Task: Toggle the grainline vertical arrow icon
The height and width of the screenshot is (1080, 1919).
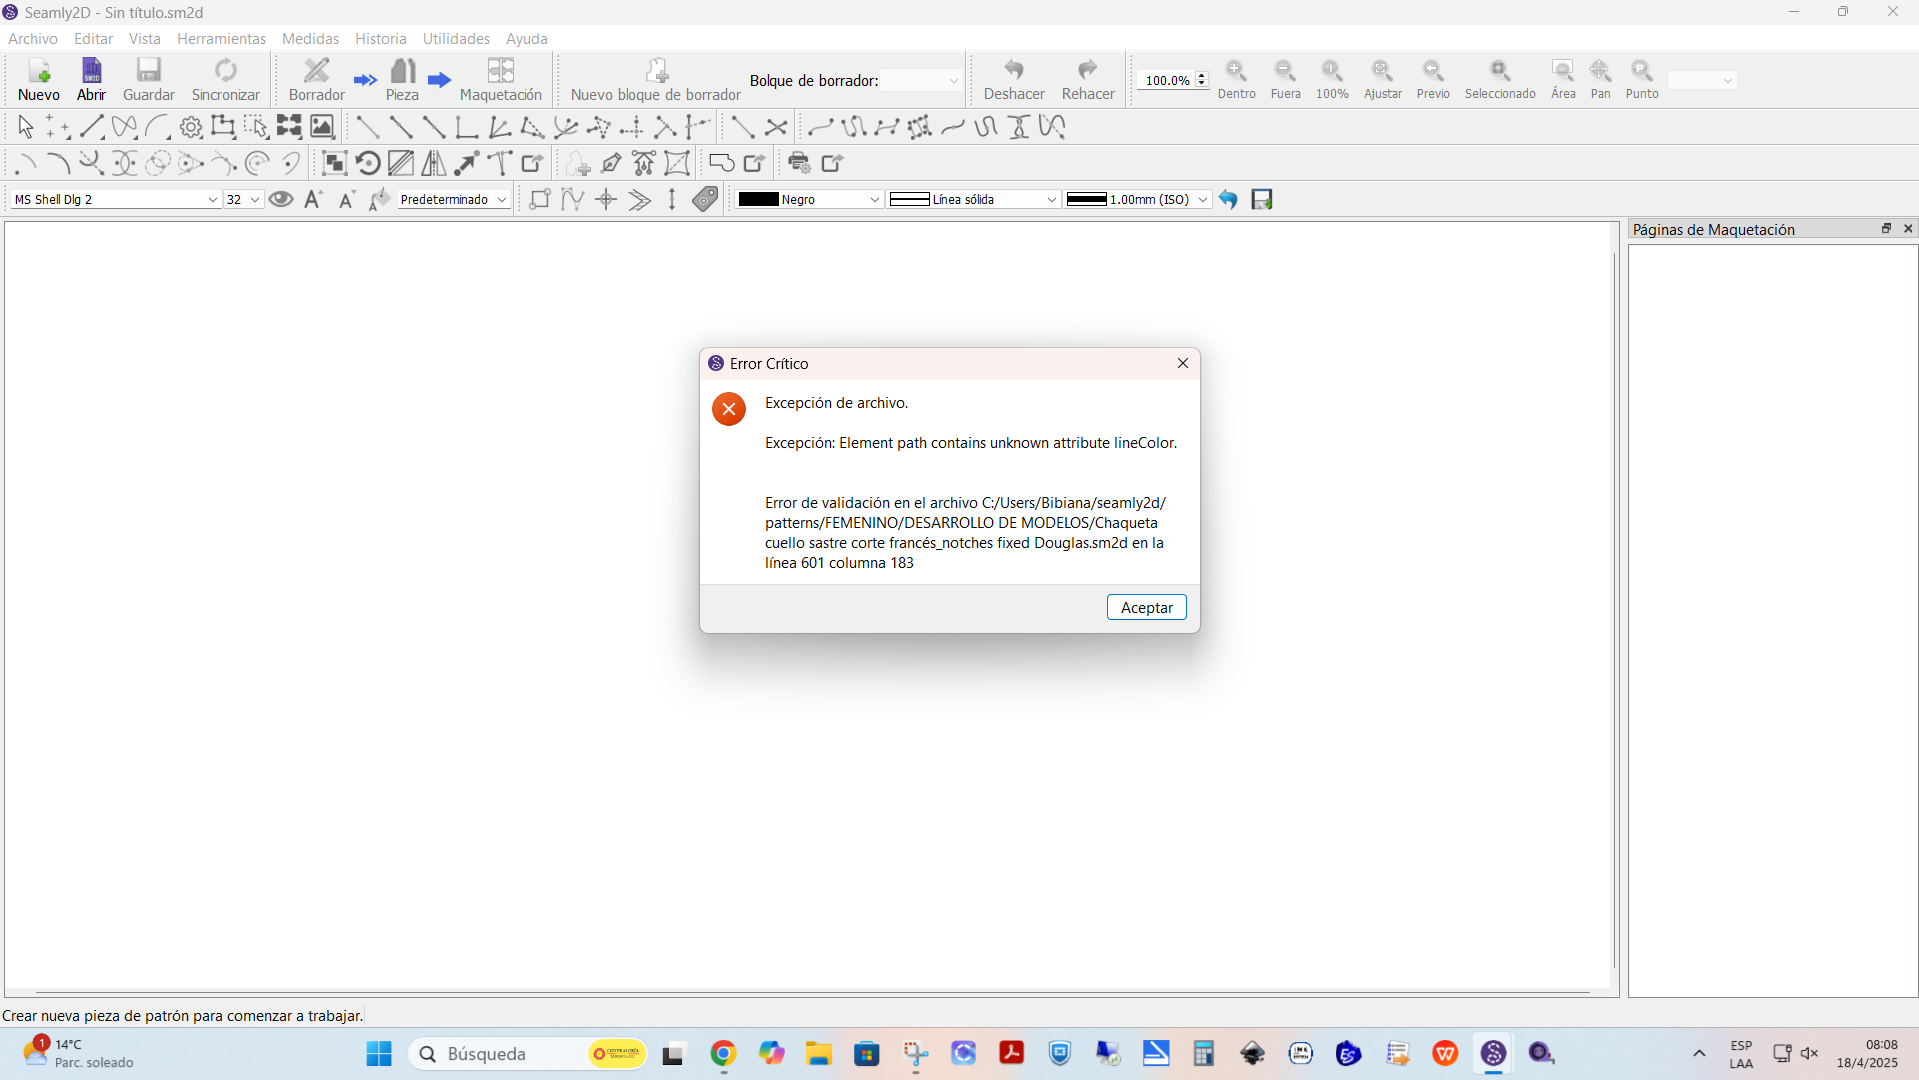Action: (672, 199)
